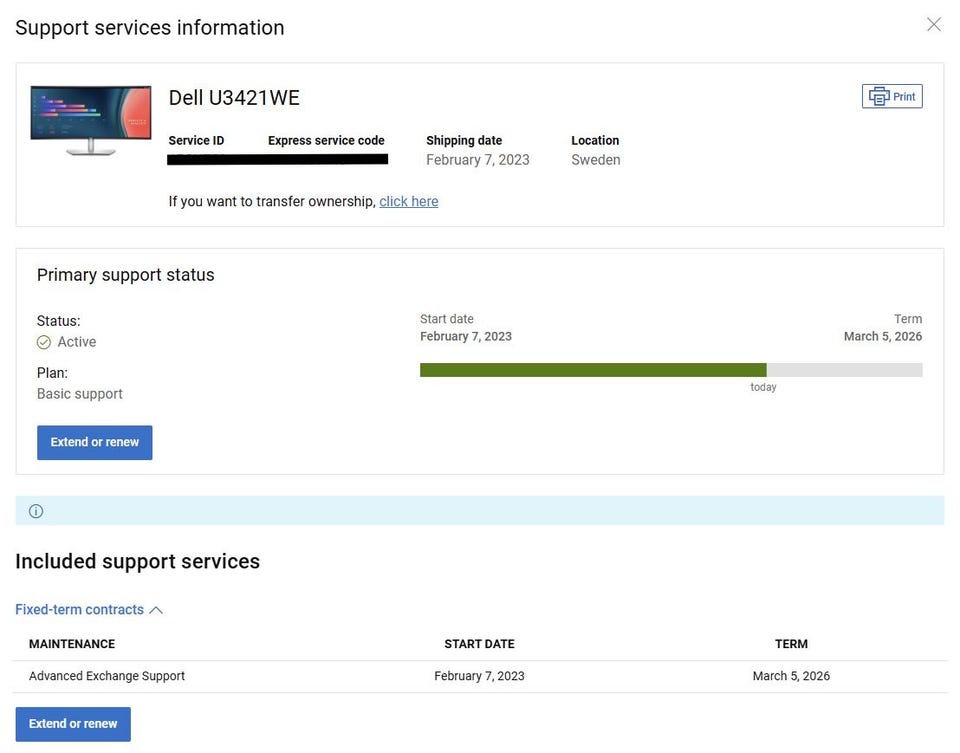Click the Term date March 5, 2026 in status panel
The image size is (960, 753).
882,336
